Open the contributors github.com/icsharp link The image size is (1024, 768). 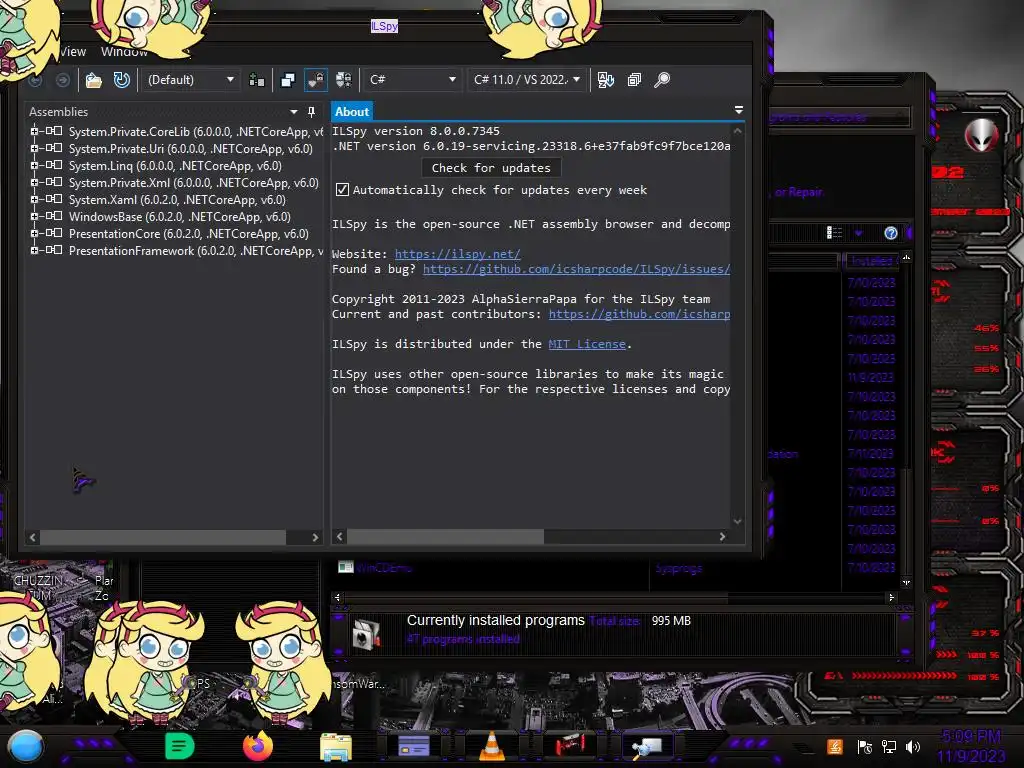click(x=639, y=314)
